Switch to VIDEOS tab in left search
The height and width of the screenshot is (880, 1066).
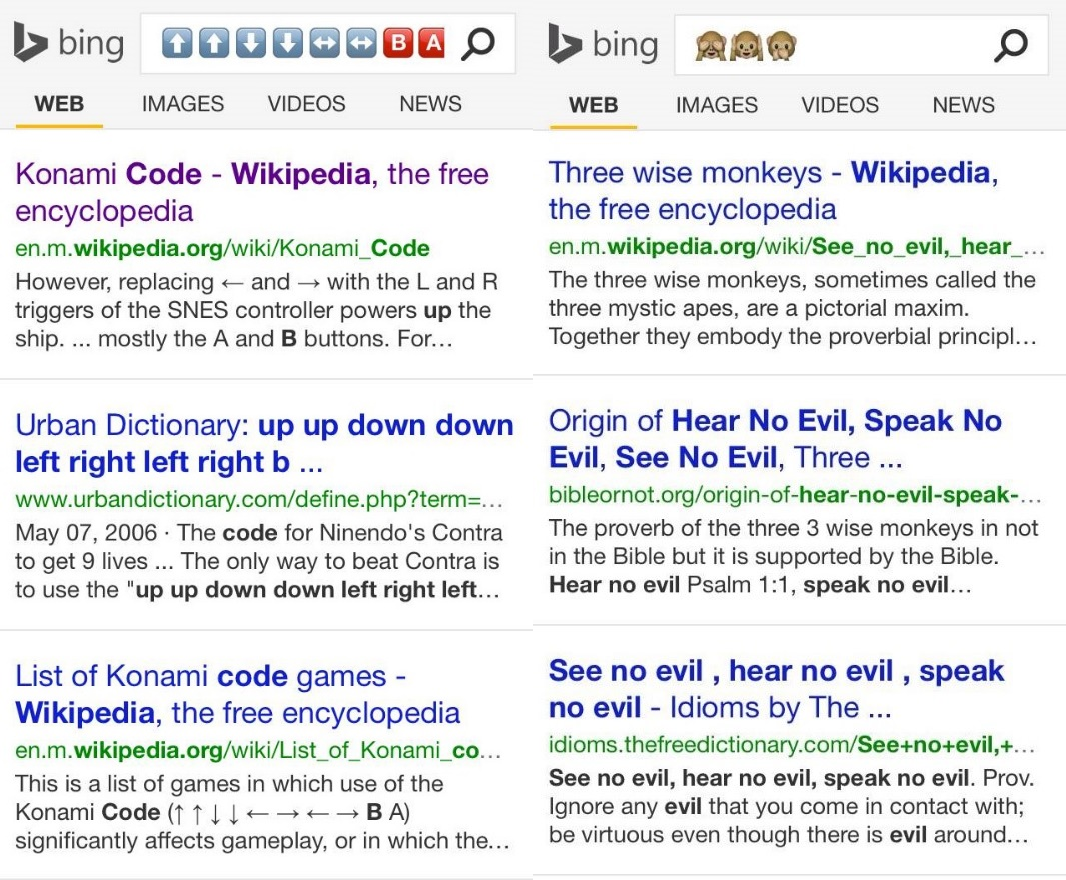[x=307, y=104]
